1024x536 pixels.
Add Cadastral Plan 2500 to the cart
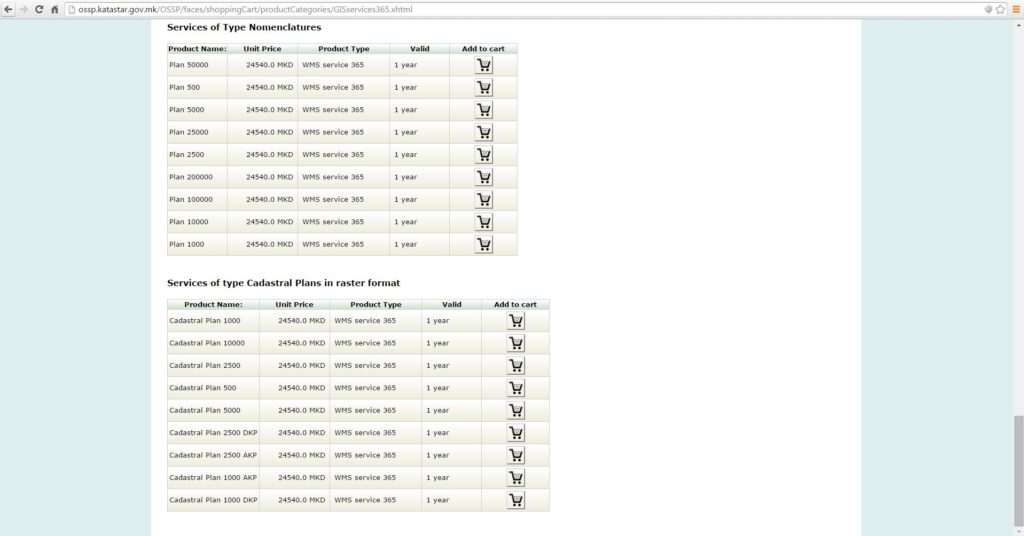coord(516,366)
